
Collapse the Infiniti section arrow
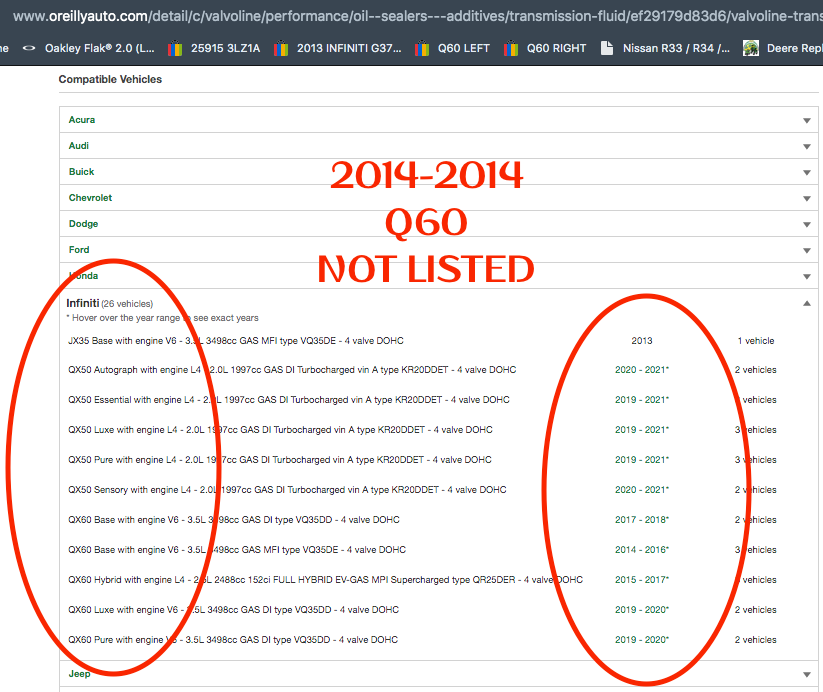806,303
